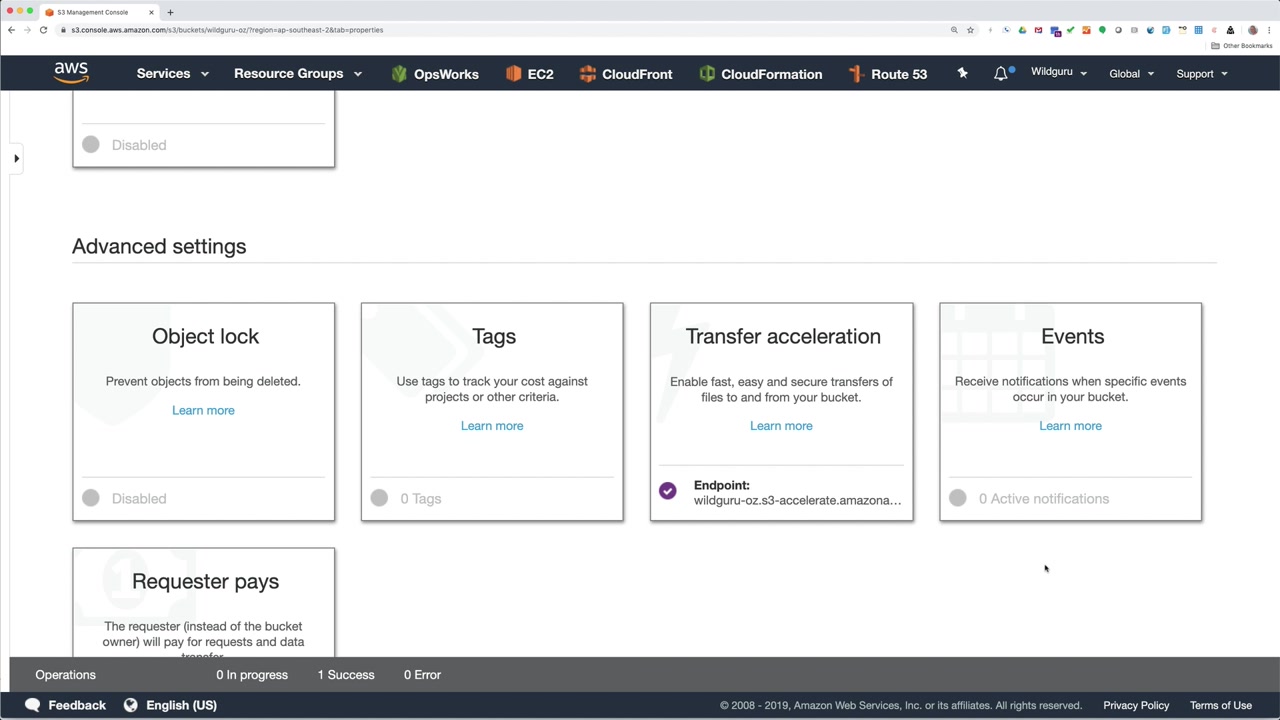
Task: Open the CloudFront shortcut in the navbar
Action: pyautogui.click(x=625, y=74)
